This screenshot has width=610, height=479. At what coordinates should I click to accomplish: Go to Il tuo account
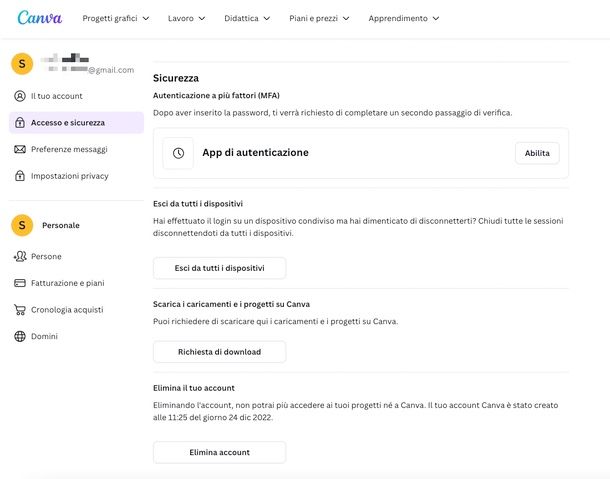pyautogui.click(x=76, y=96)
